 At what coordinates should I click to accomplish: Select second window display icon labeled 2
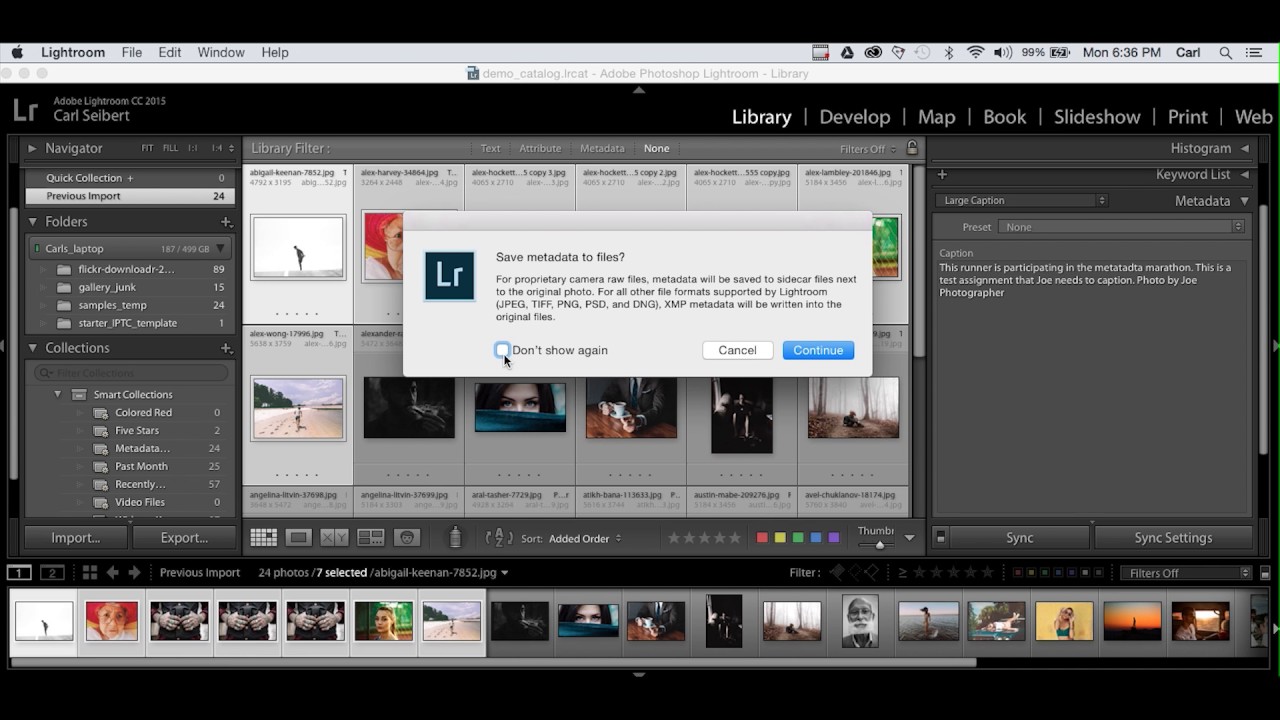coord(52,572)
